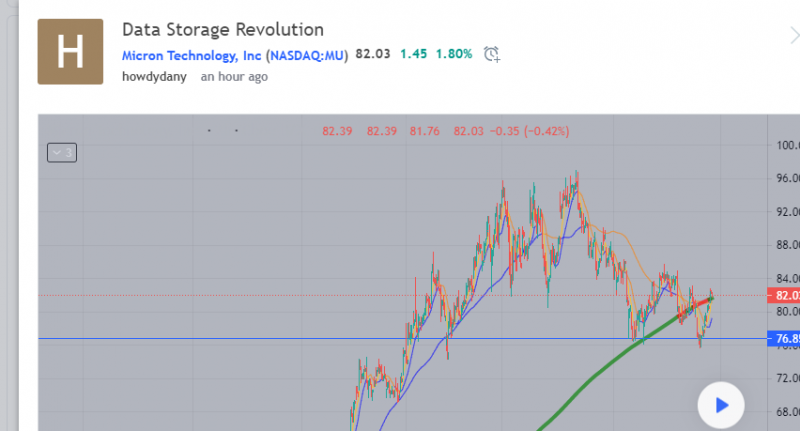800x431 pixels.
Task: Click the 1.80% percent change value
Action: (x=454, y=55)
